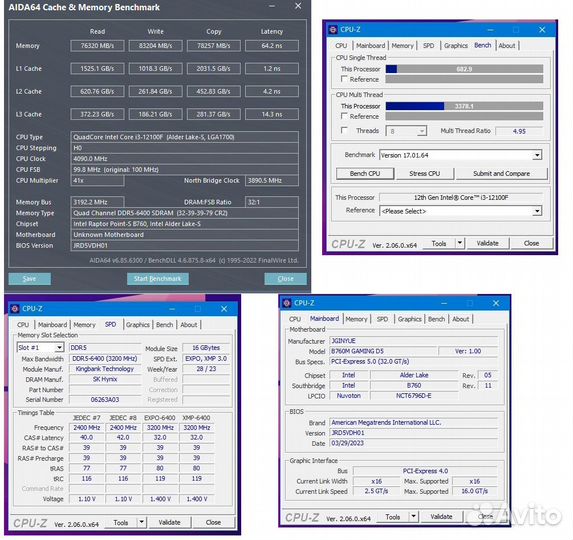Switch to Mainboard tab in Bench window

pos(371,46)
